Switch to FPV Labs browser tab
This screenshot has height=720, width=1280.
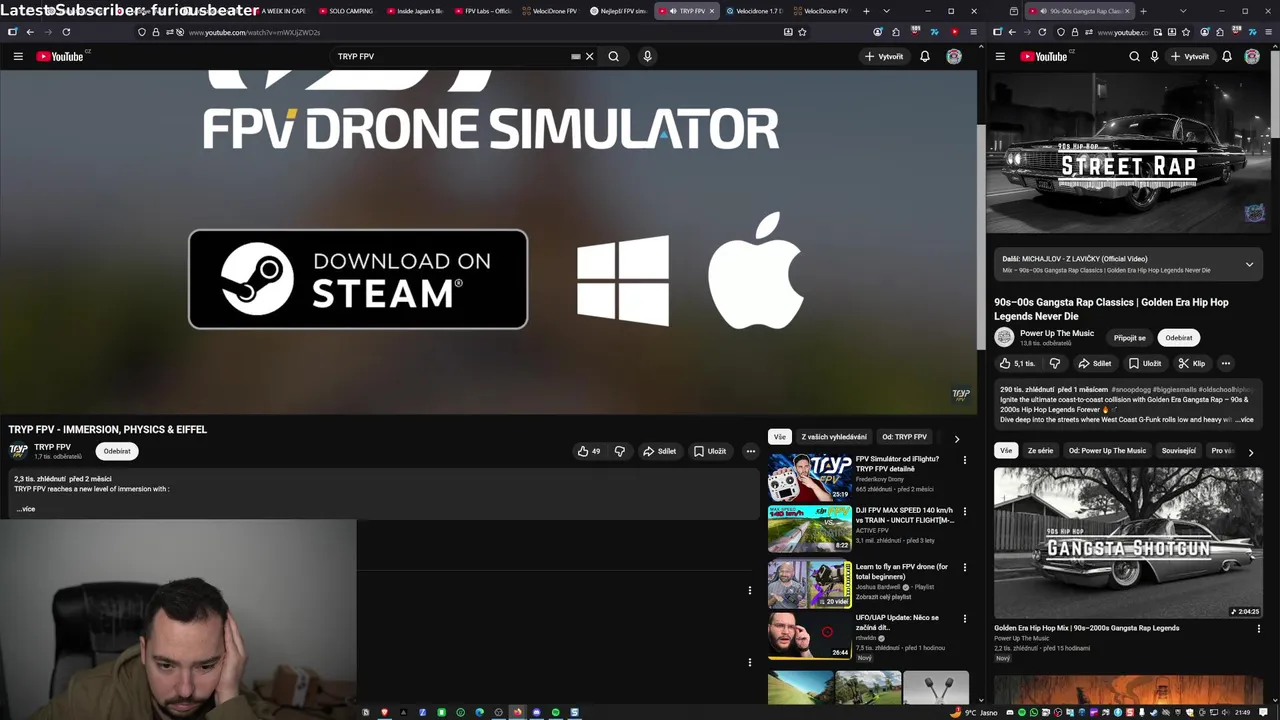[482, 11]
